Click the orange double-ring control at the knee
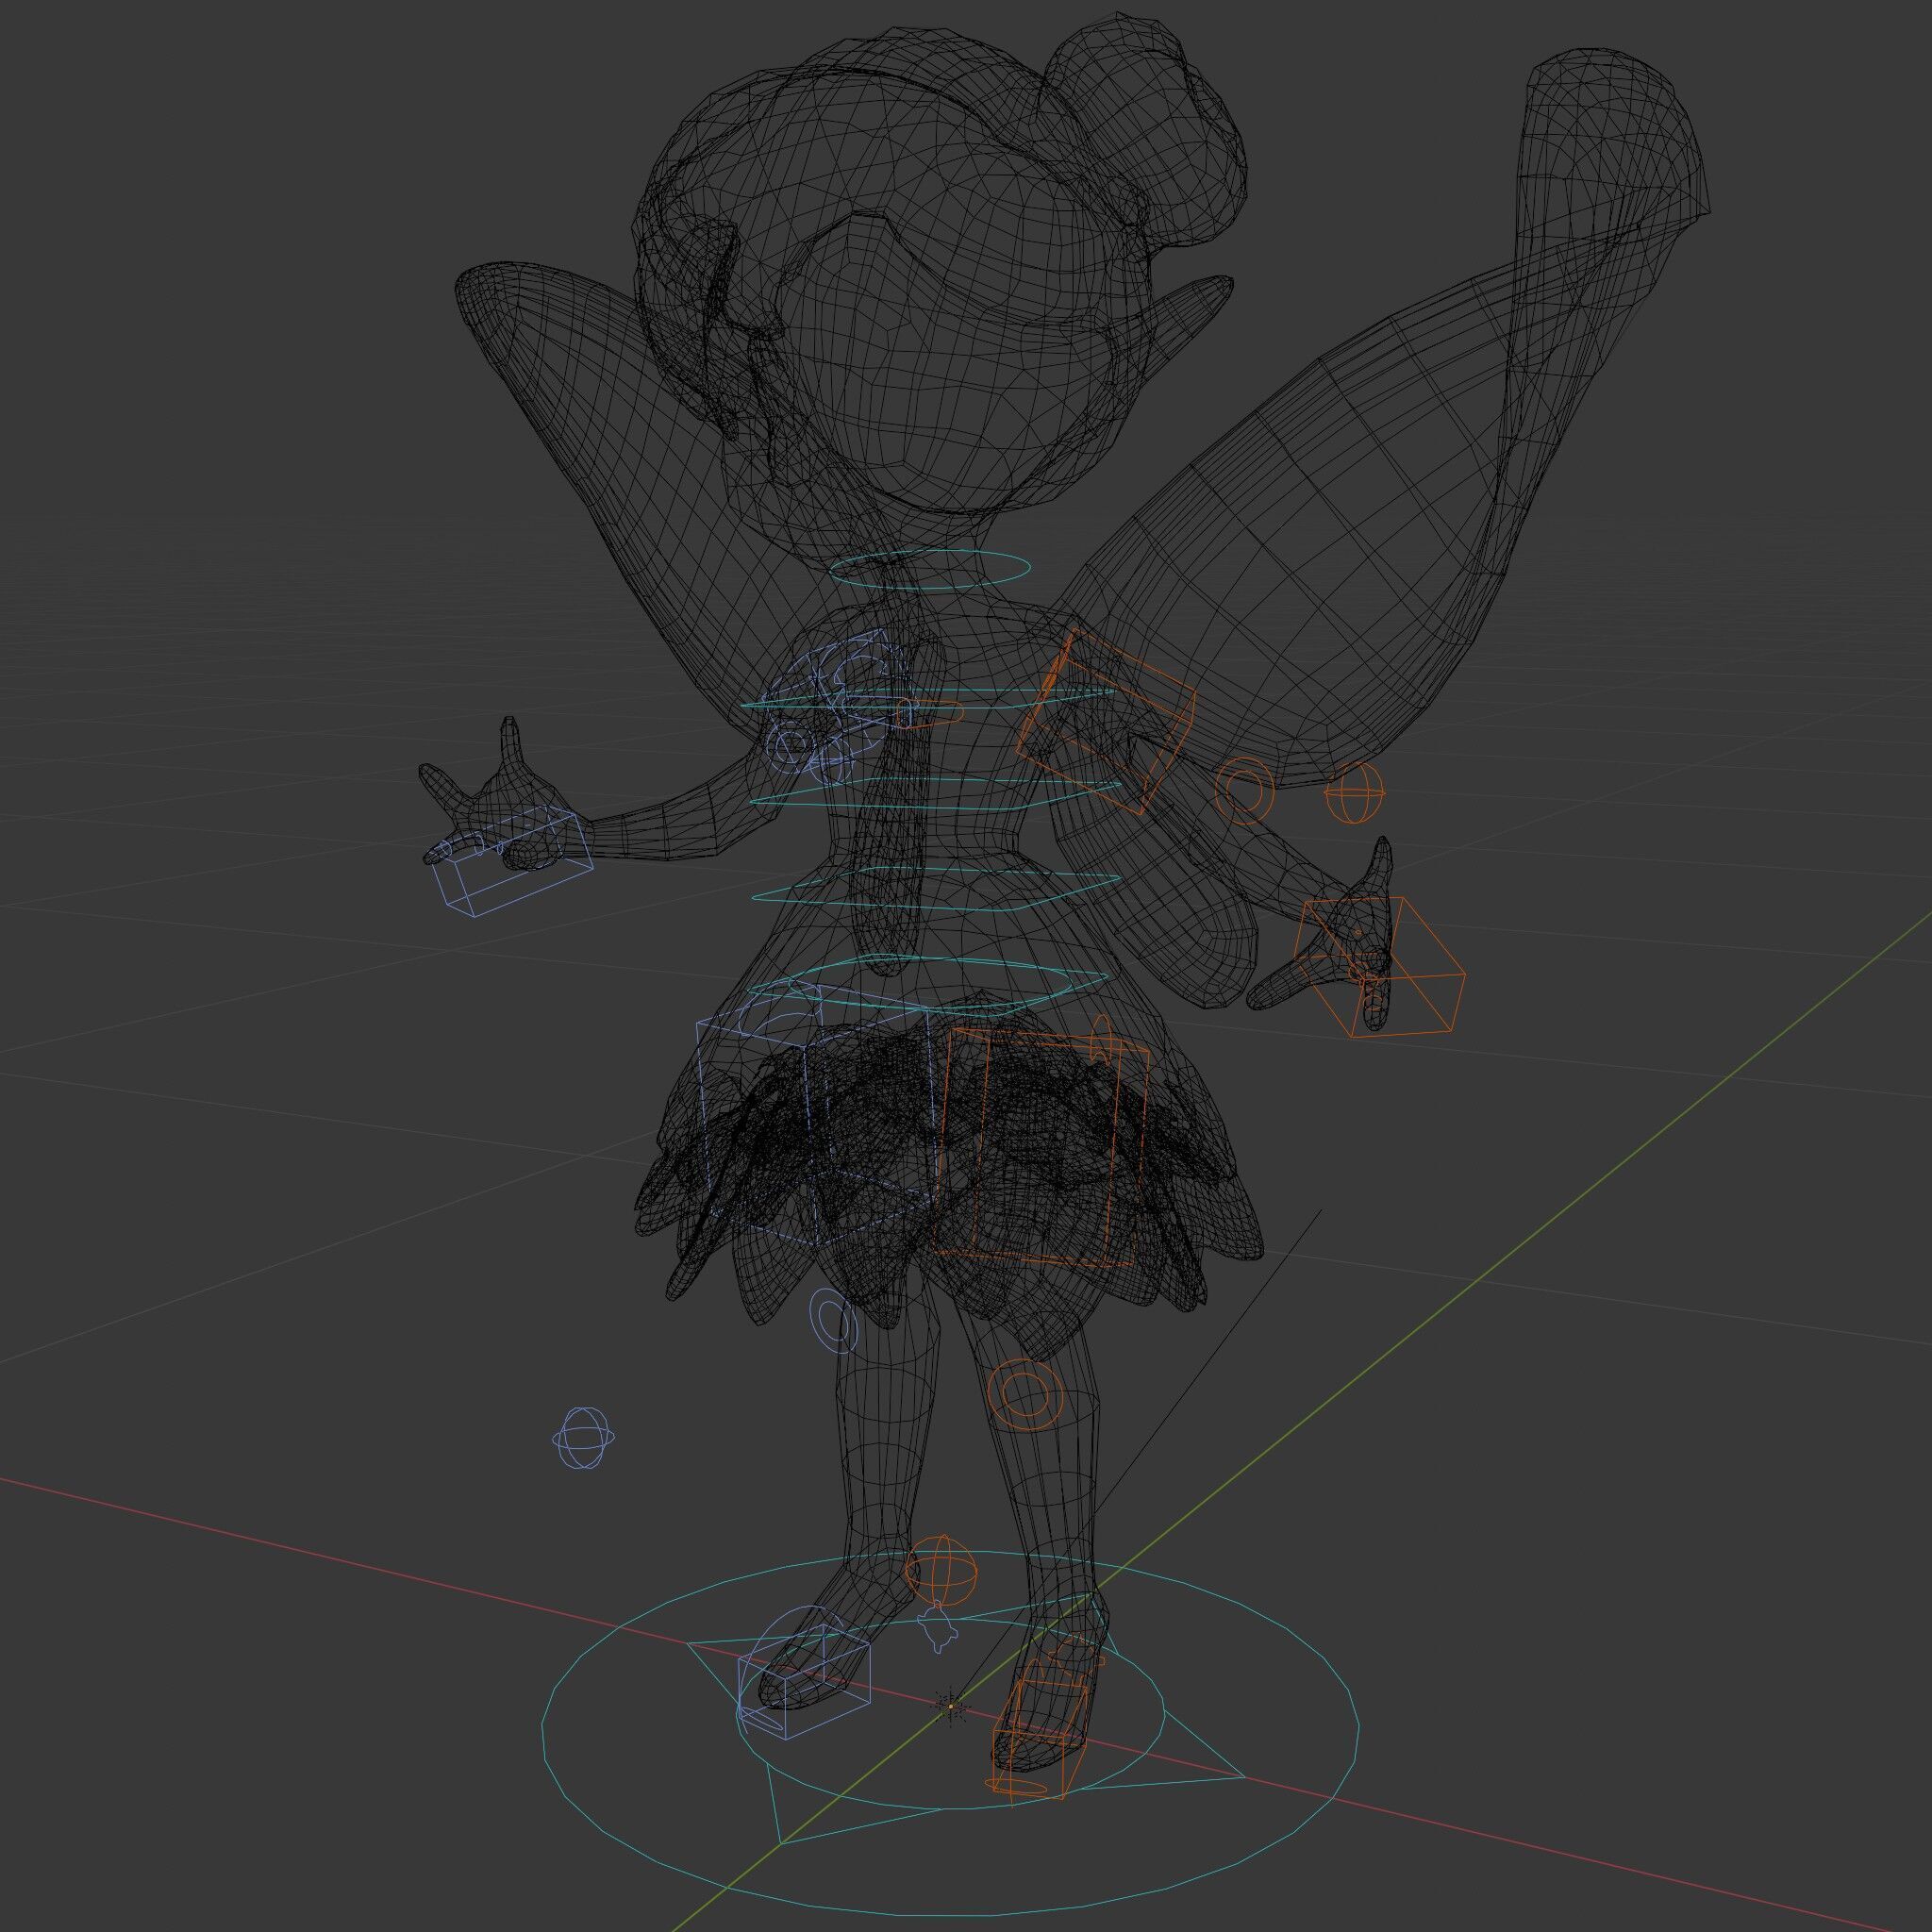 pos(1024,1394)
